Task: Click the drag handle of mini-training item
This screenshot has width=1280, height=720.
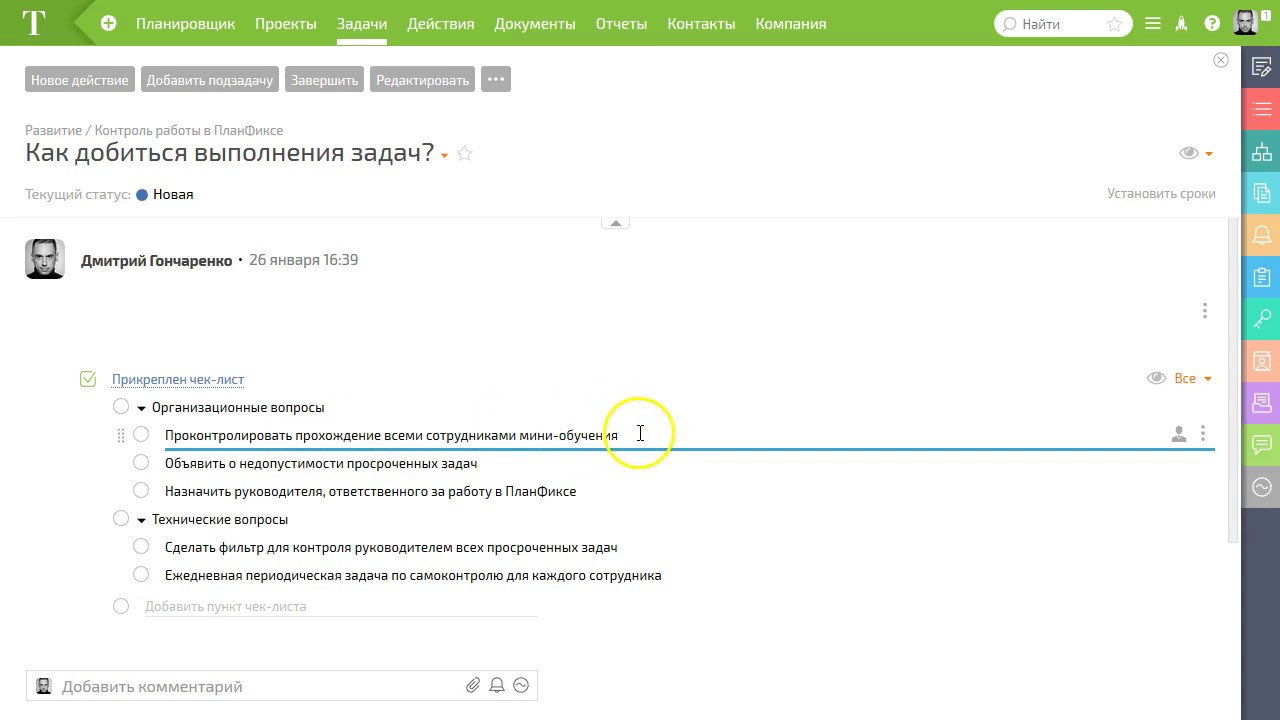Action: tap(121, 435)
